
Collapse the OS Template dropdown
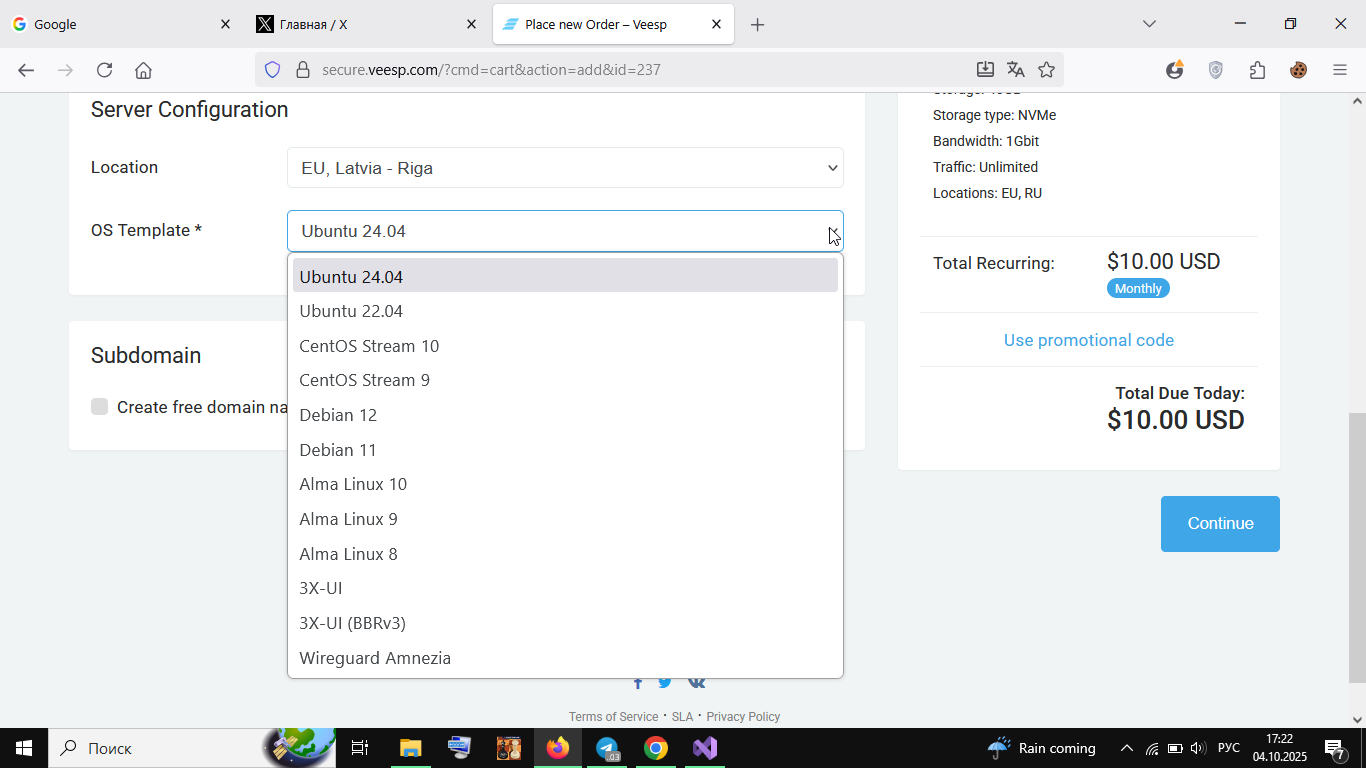point(565,231)
